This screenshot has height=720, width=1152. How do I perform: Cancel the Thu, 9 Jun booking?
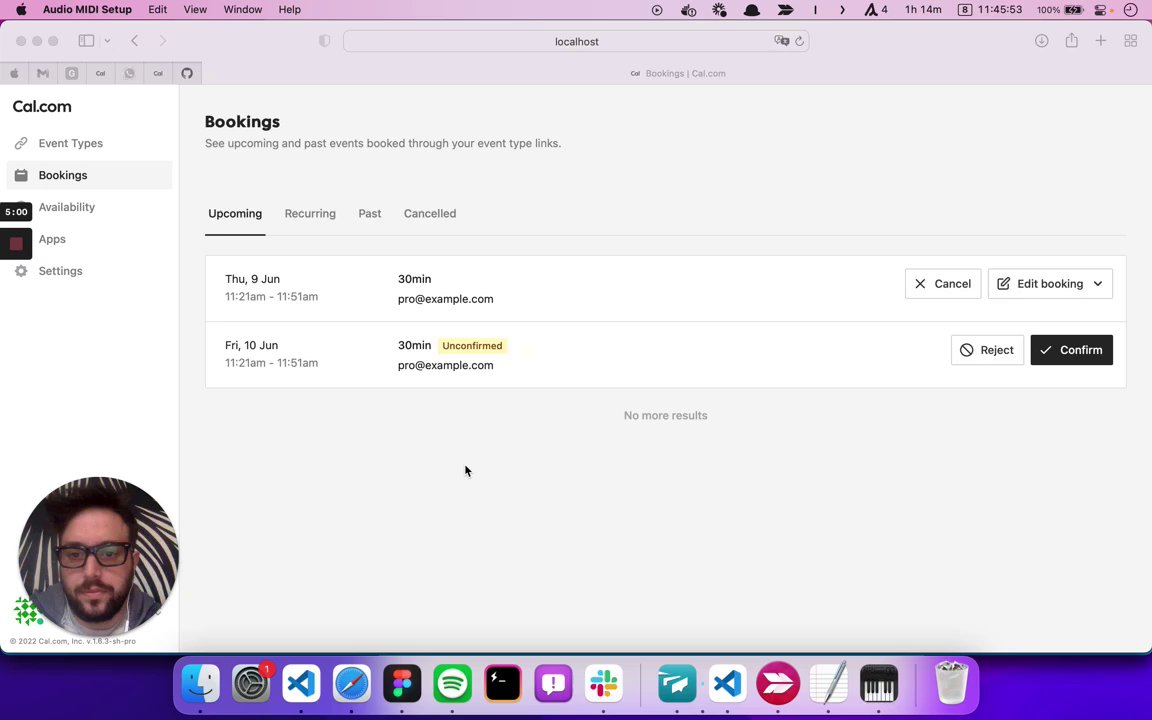[x=943, y=284]
